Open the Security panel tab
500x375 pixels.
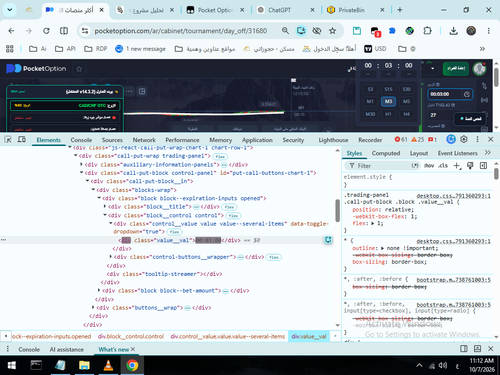pos(293,140)
